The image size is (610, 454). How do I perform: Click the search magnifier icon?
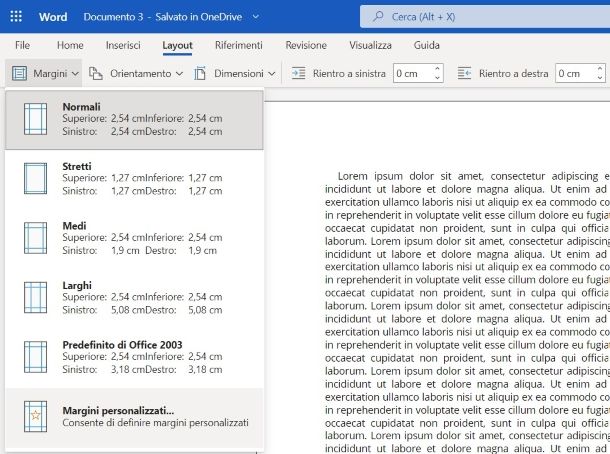coord(378,16)
